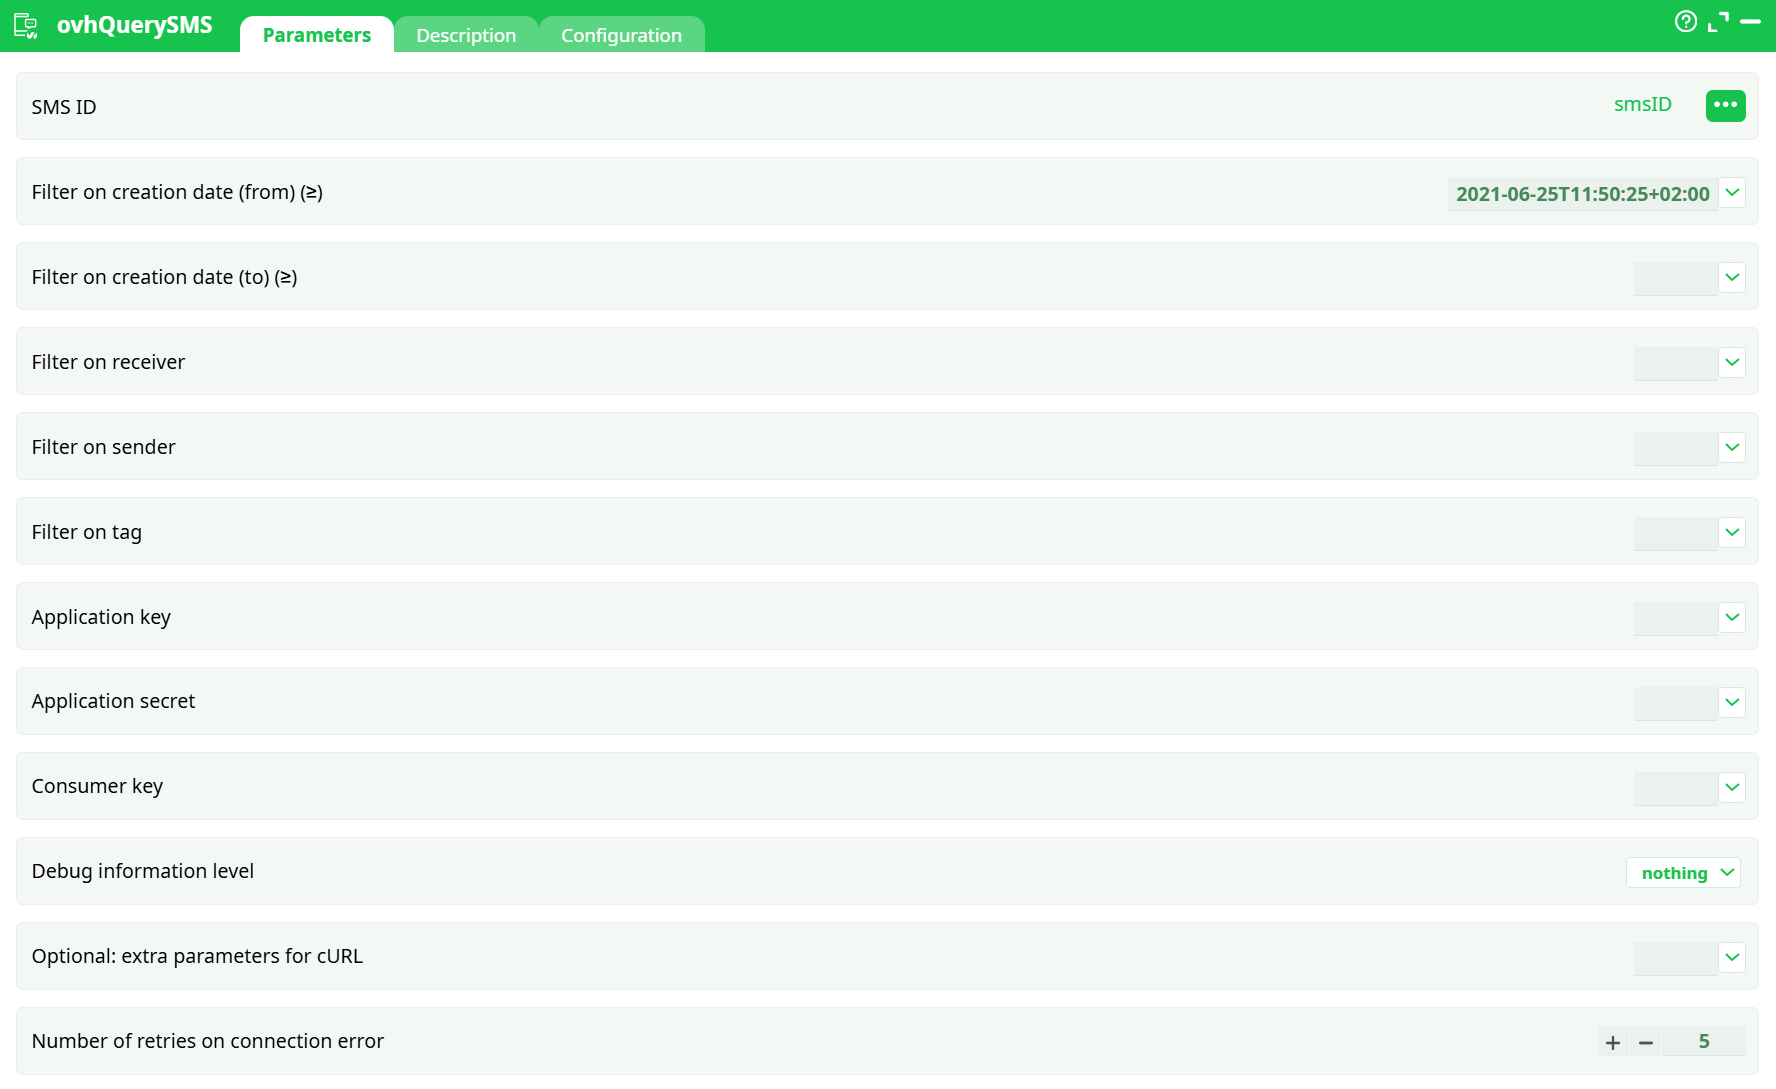This screenshot has width=1776, height=1089.
Task: Select the smsID variable link
Action: [x=1643, y=104]
